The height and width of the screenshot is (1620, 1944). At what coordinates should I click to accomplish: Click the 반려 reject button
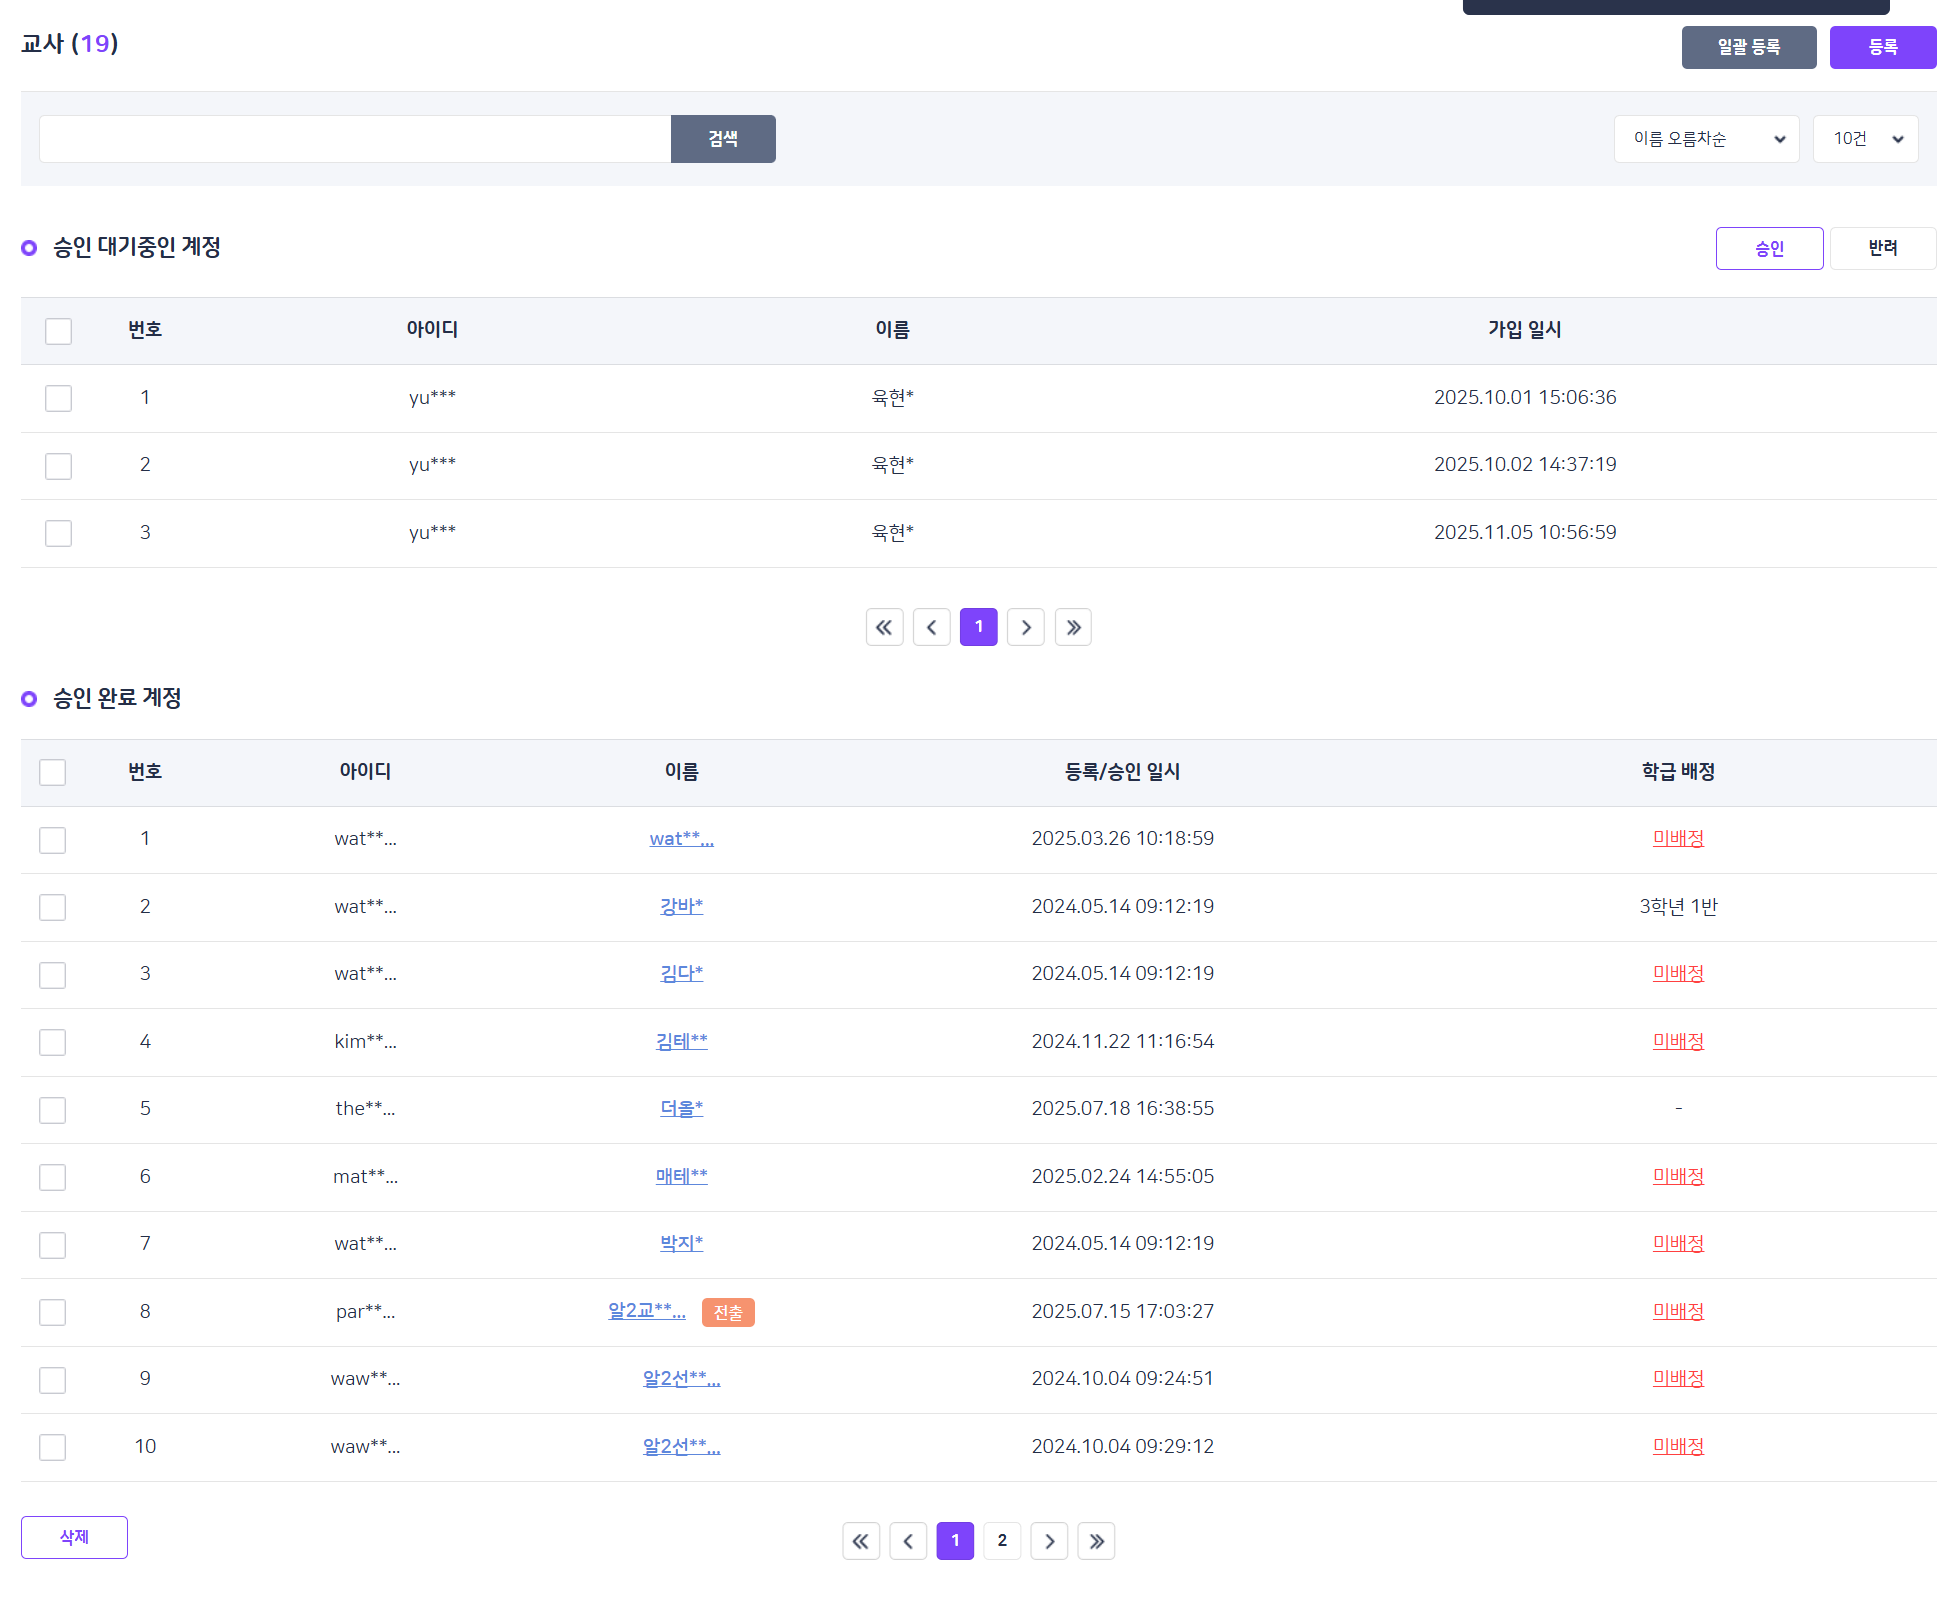tap(1882, 248)
